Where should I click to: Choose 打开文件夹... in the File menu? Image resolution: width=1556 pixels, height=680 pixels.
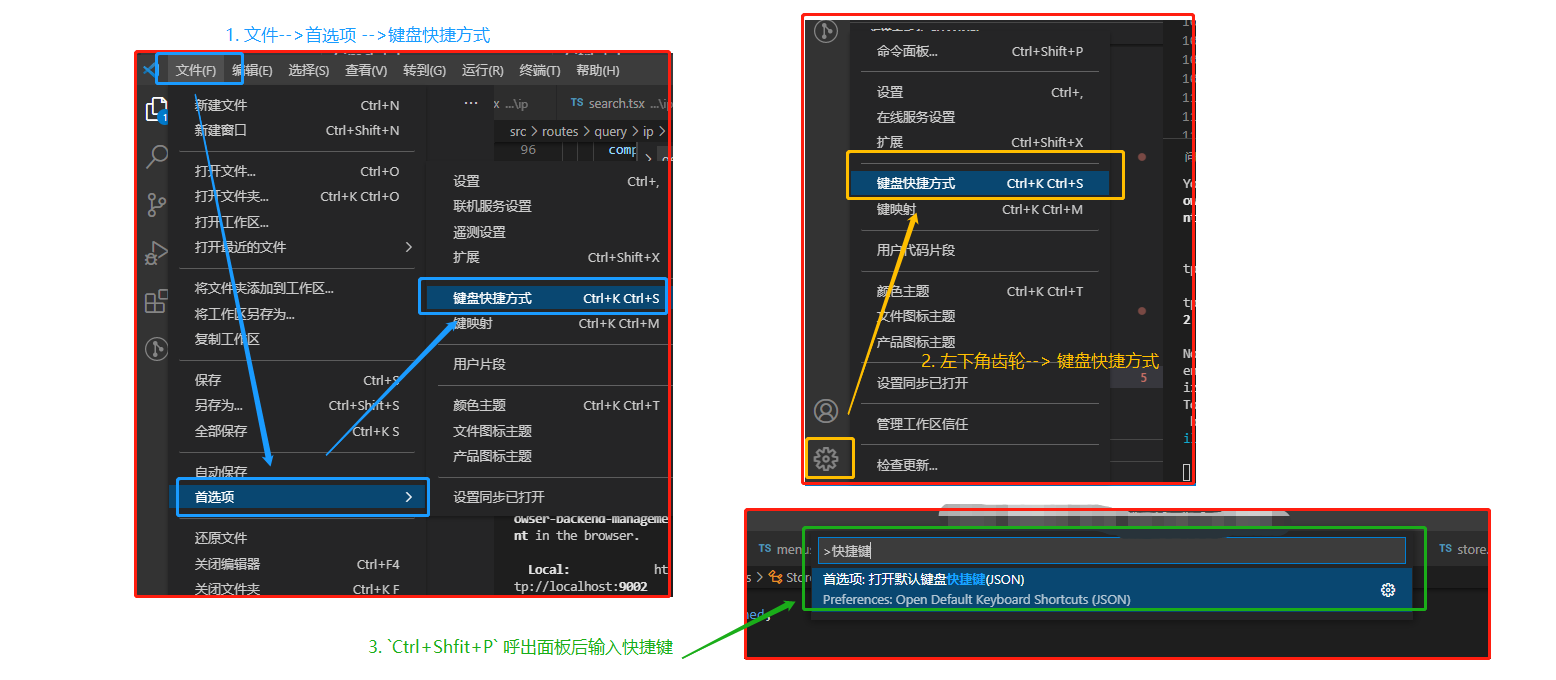[296, 196]
